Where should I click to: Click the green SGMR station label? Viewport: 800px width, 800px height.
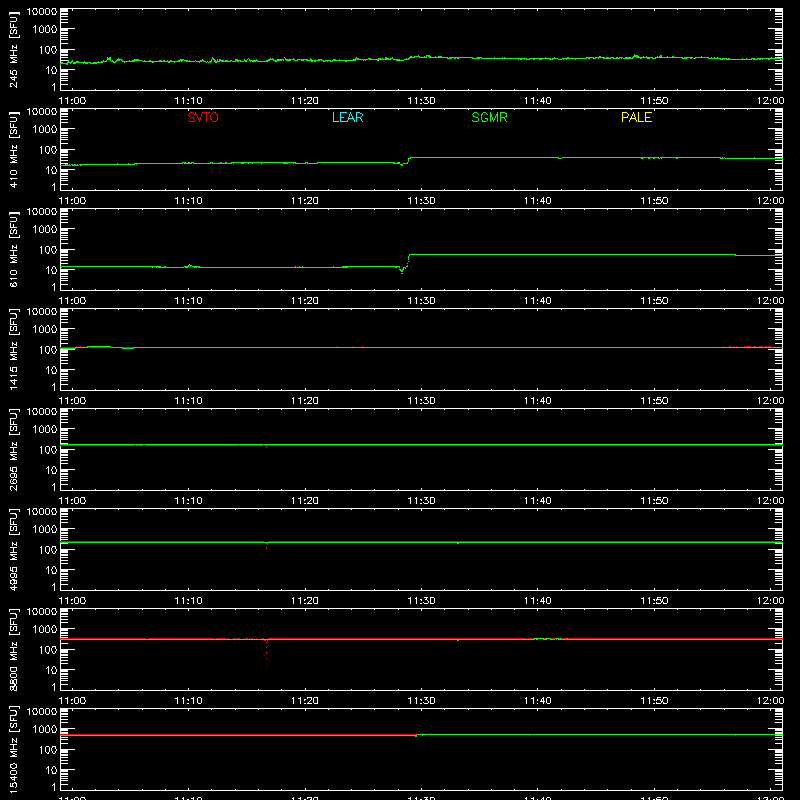[489, 117]
